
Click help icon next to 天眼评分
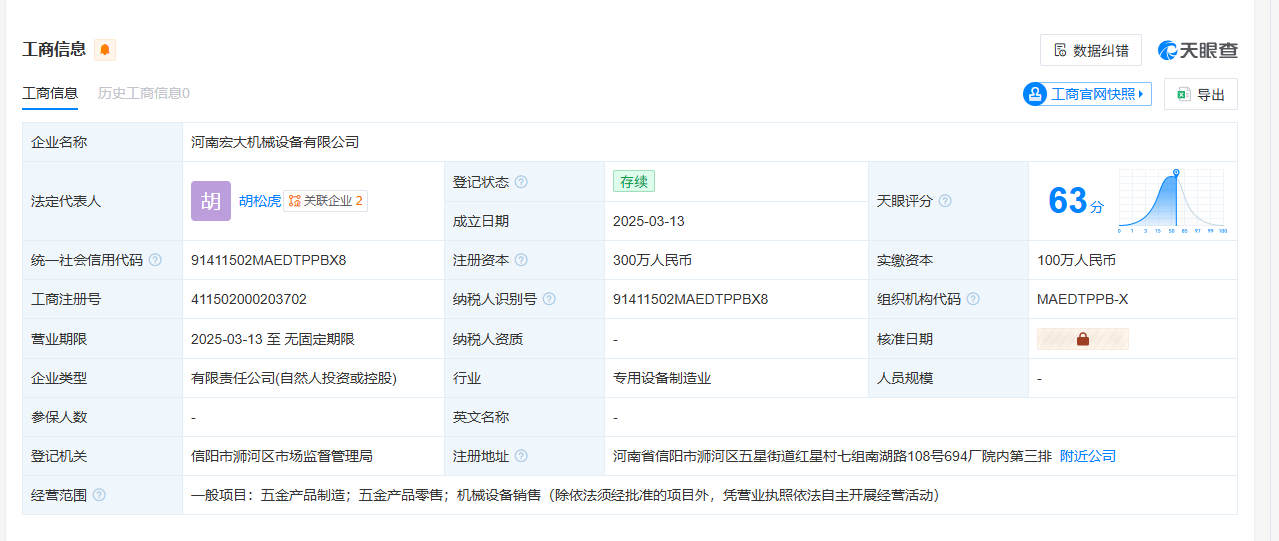945,201
